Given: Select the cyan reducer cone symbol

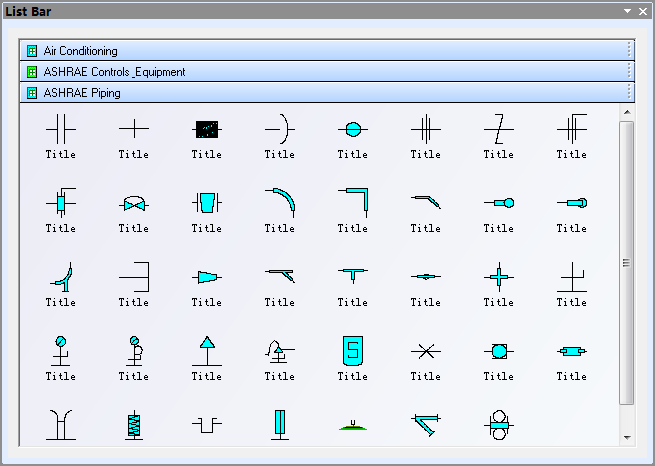Looking at the screenshot, I should [x=206, y=276].
